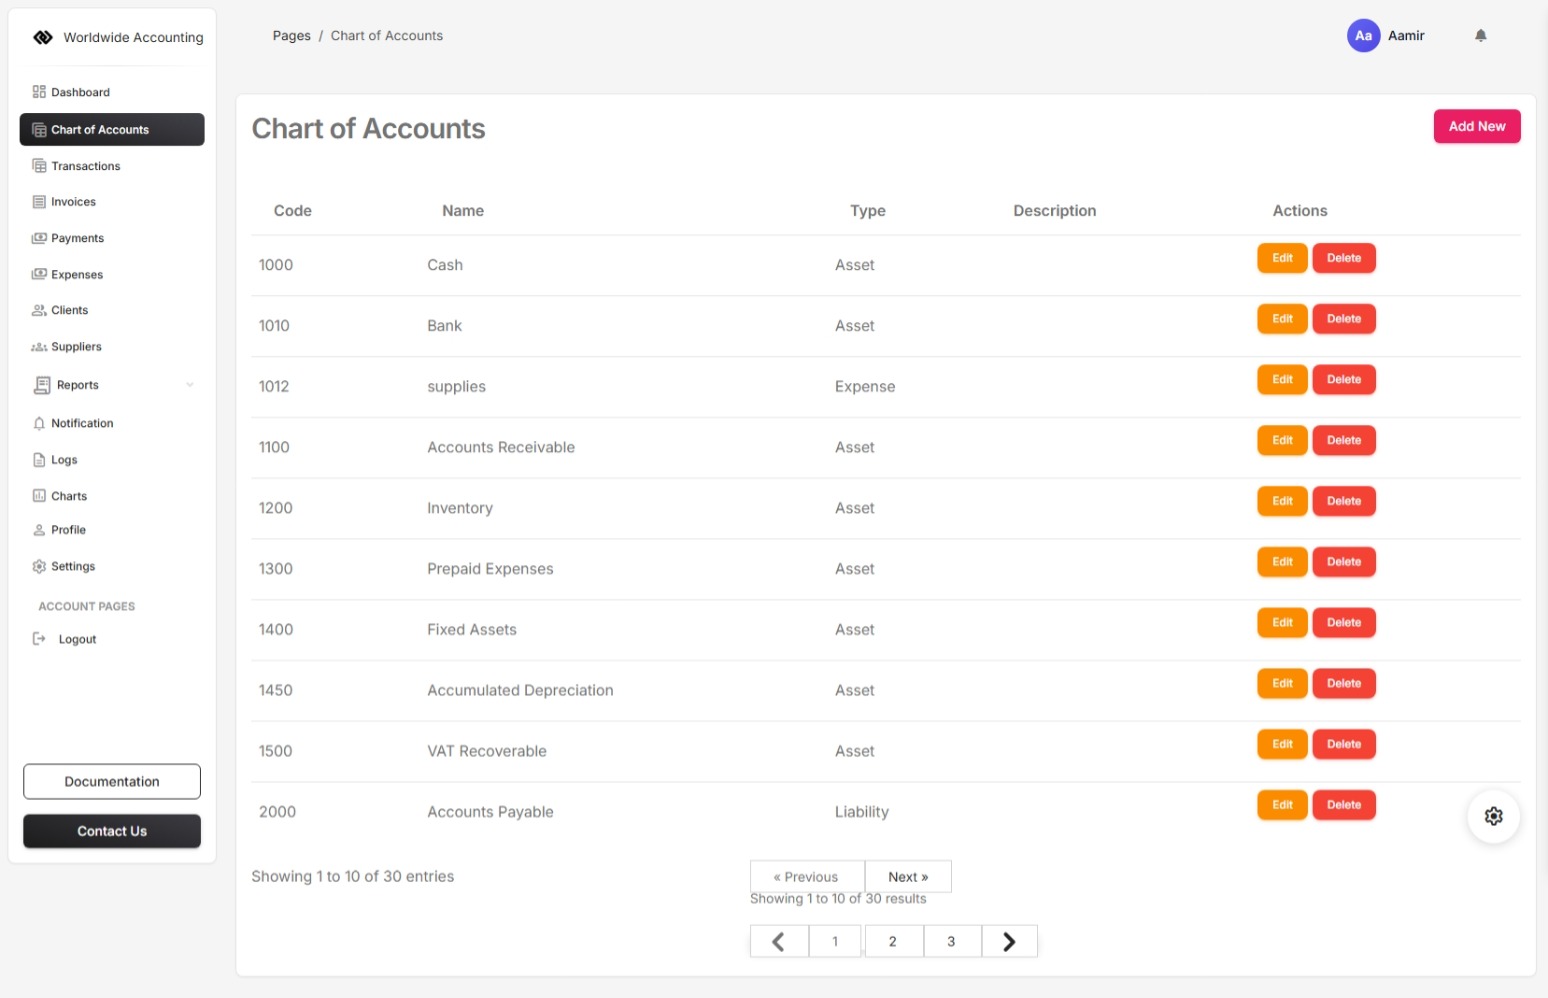This screenshot has height=998, width=1548.
Task: Click the Add New button
Action: tap(1476, 126)
